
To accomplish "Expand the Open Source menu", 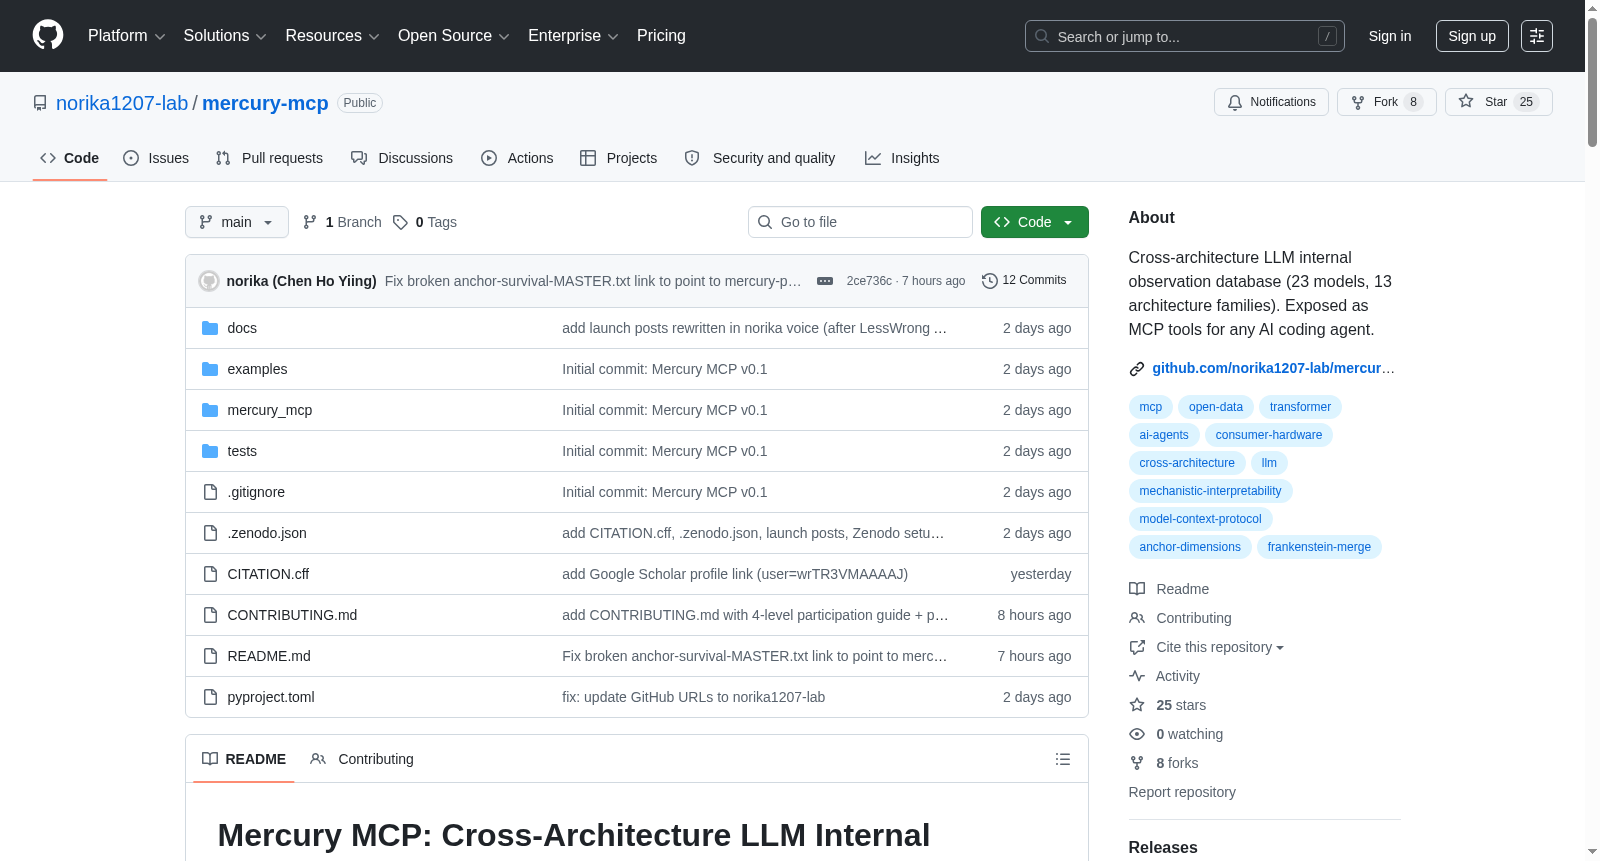I will pos(454,36).
